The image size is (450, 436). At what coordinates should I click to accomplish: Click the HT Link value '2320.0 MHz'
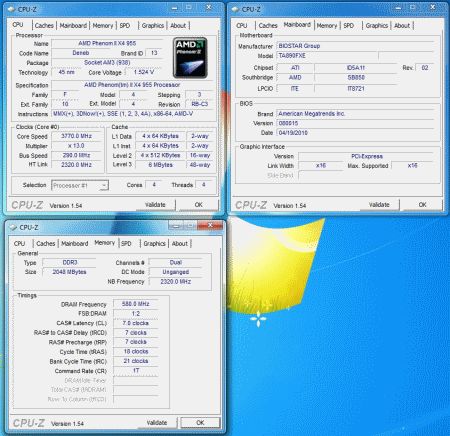point(76,165)
